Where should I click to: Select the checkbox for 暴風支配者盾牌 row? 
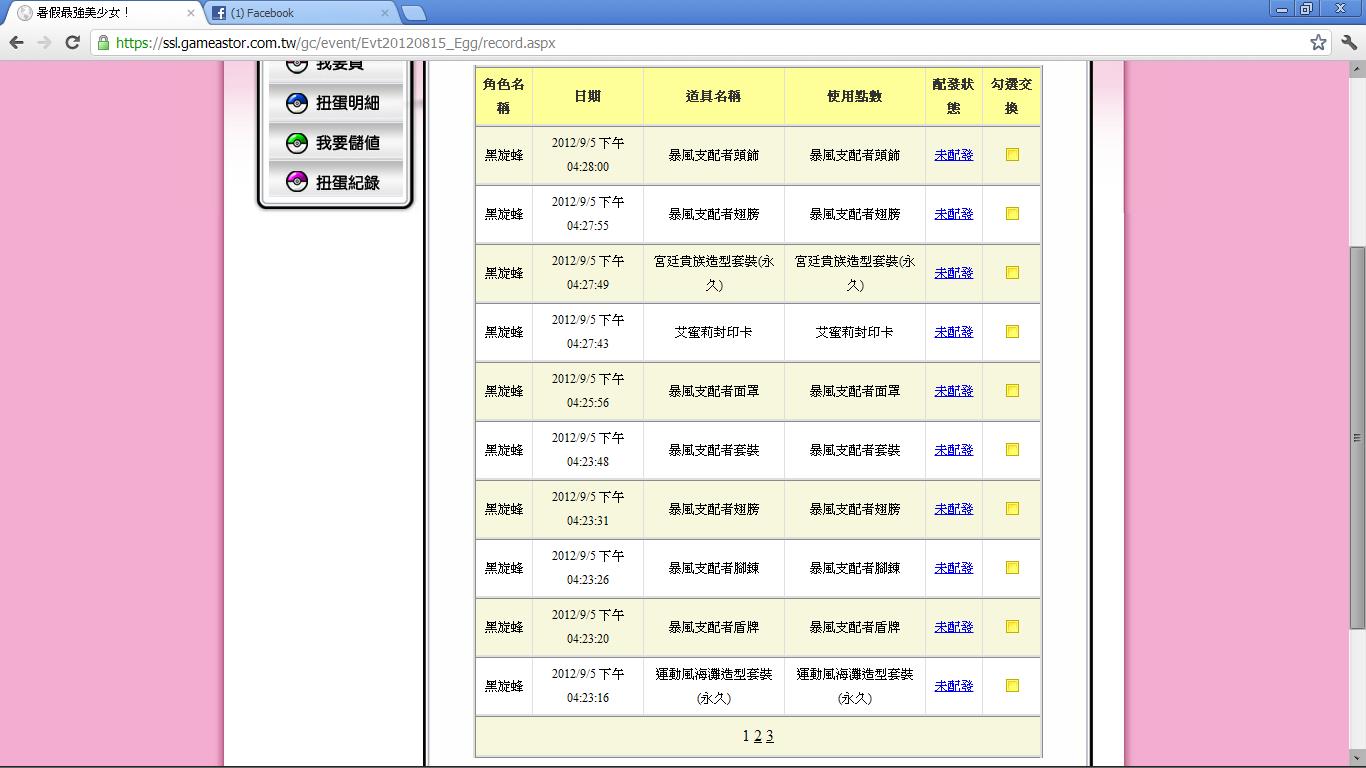click(1012, 627)
